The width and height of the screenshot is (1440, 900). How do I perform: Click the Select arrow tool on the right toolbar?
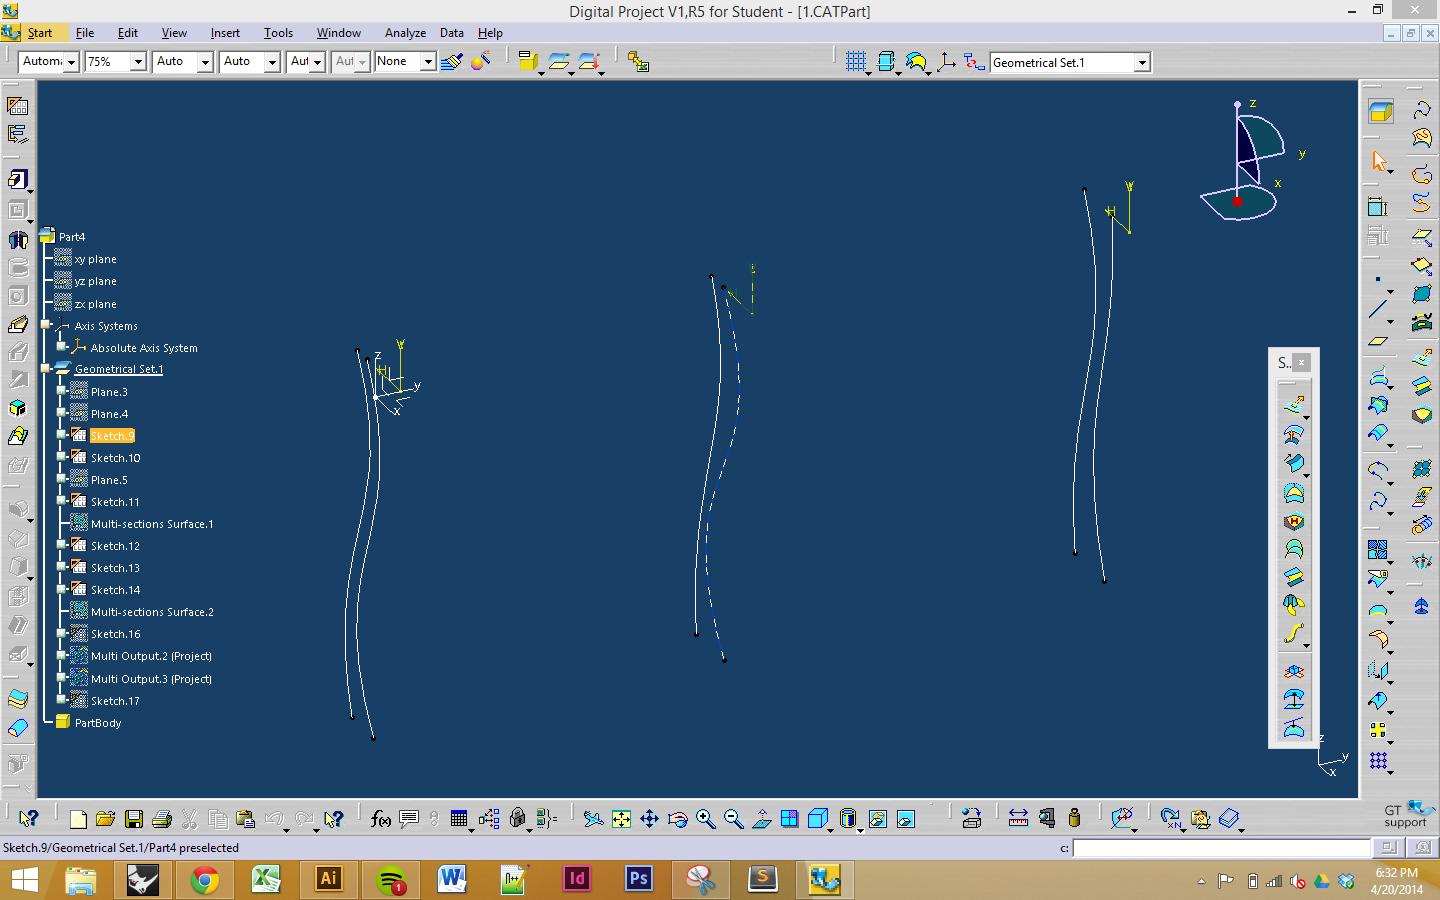1380,162
